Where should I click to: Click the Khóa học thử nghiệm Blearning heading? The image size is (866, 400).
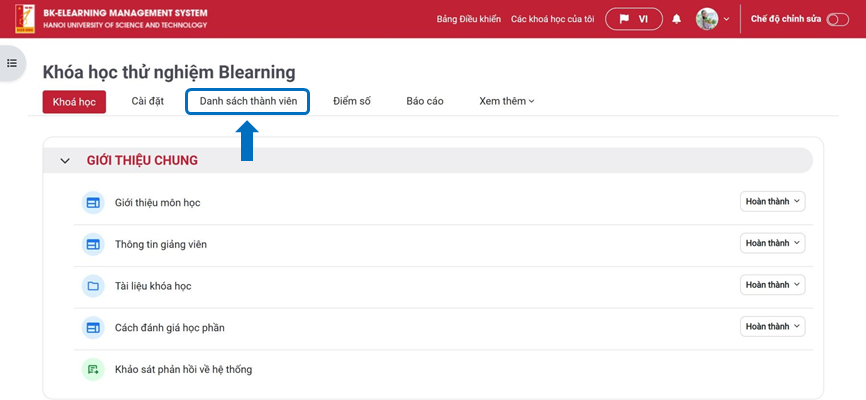(169, 72)
